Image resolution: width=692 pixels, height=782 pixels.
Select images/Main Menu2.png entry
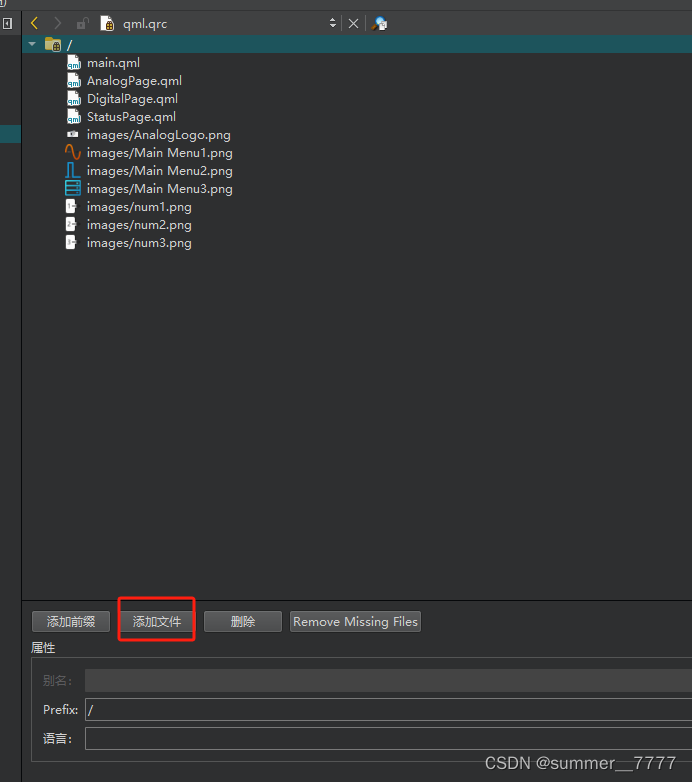click(x=160, y=171)
